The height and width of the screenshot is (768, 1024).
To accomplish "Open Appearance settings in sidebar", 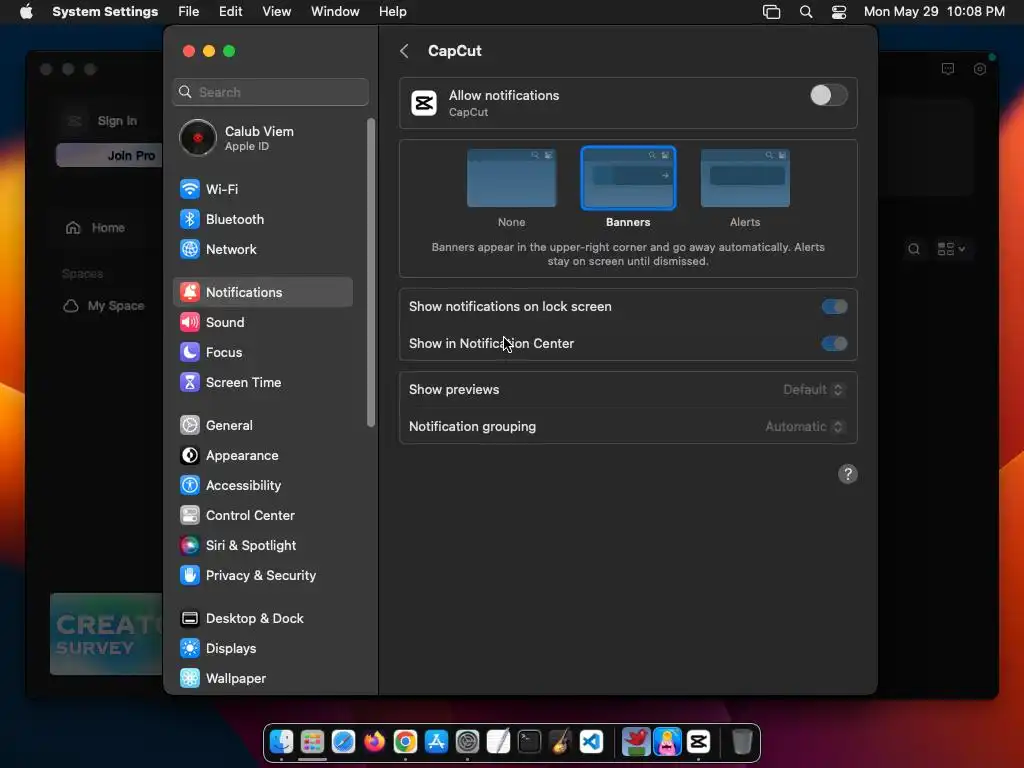I will coord(263,455).
